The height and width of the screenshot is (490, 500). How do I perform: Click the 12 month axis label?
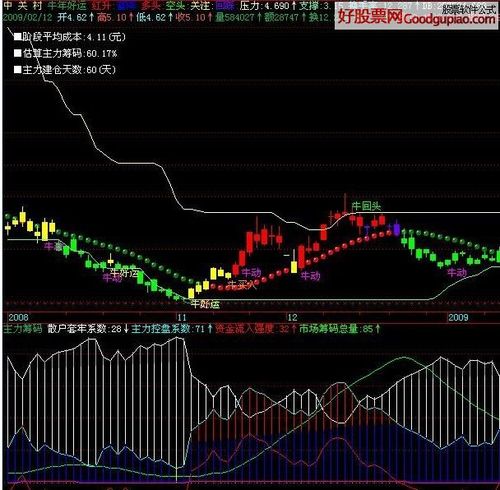292,317
